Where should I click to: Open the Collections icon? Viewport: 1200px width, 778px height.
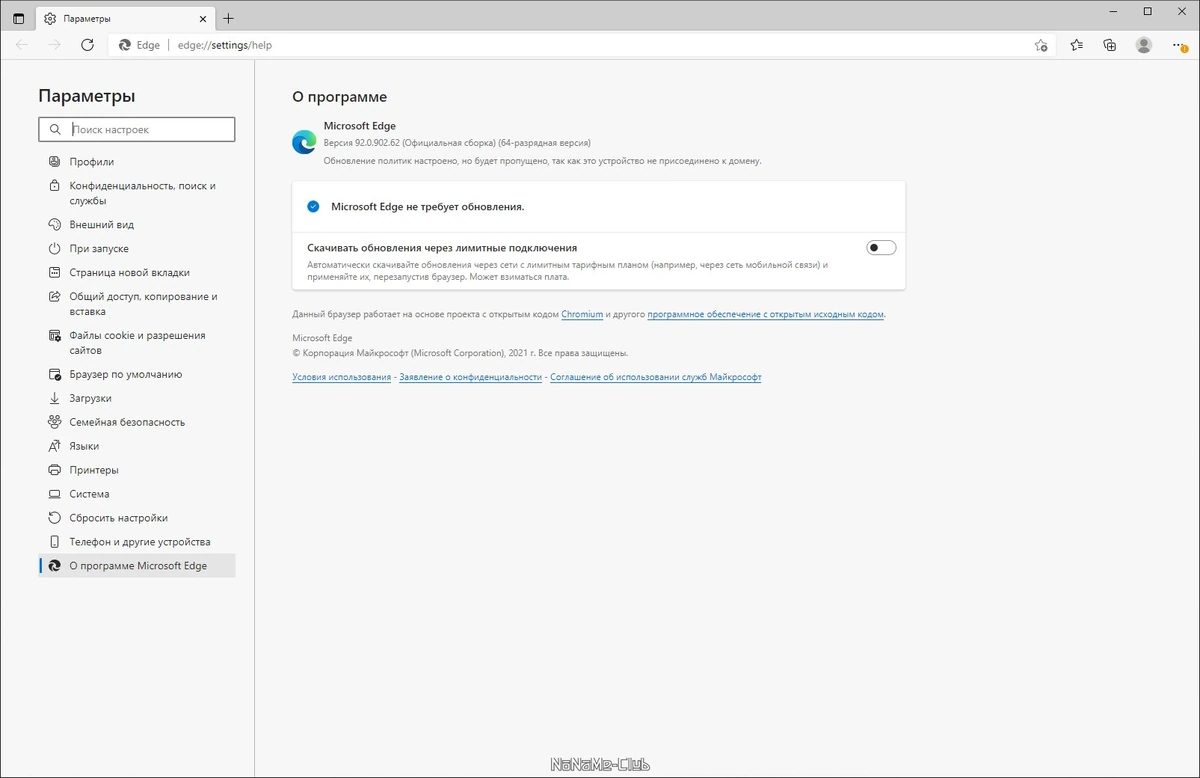coord(1110,45)
